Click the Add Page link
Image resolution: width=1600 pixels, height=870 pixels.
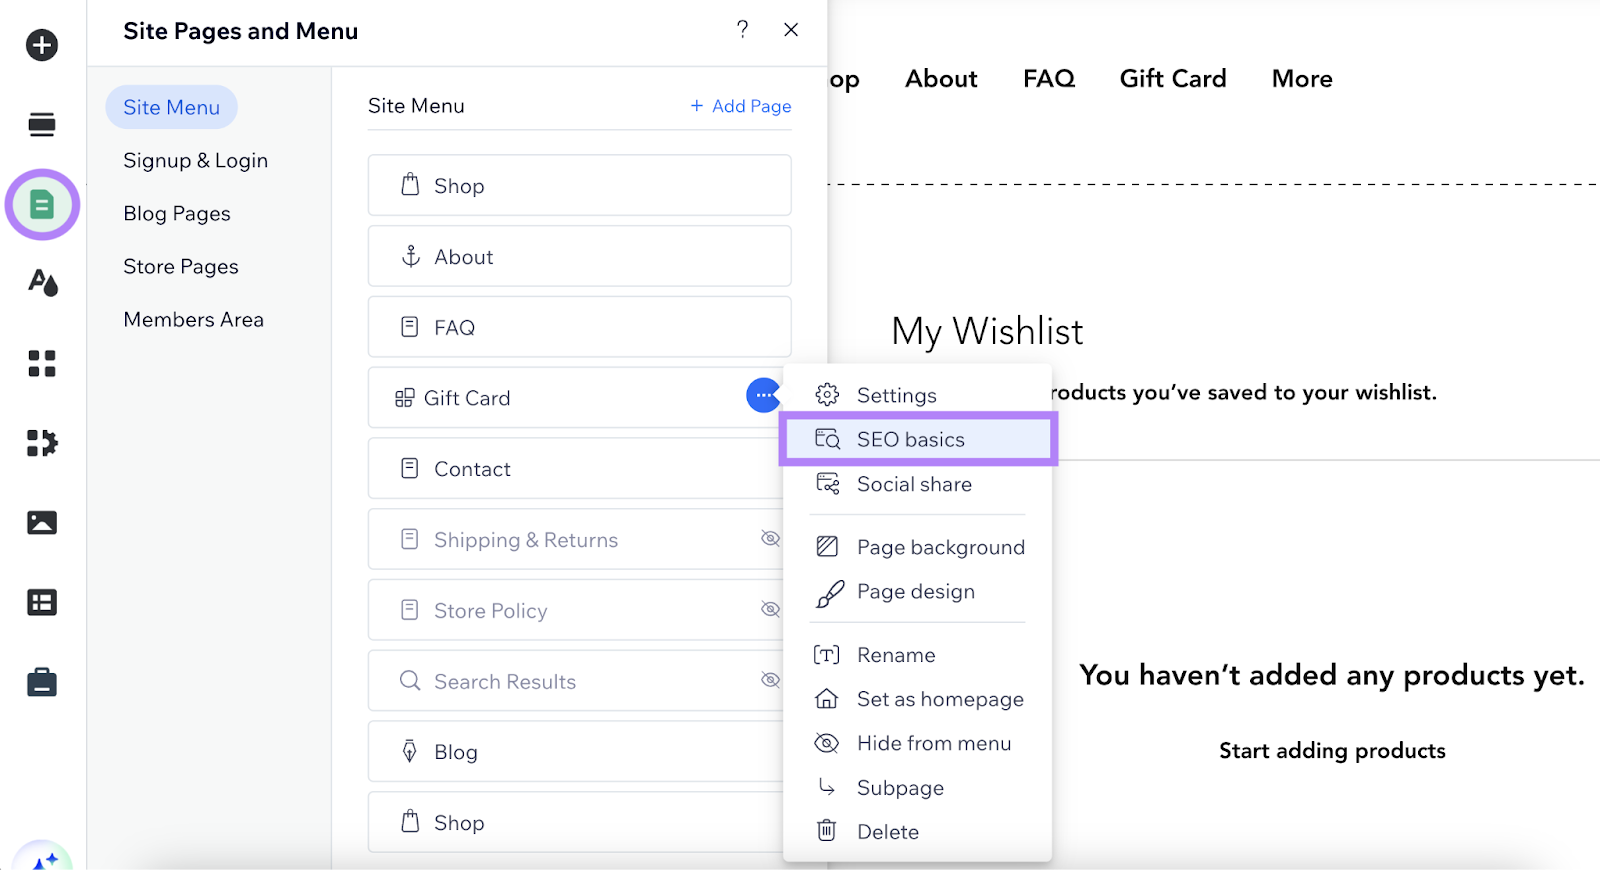click(741, 106)
